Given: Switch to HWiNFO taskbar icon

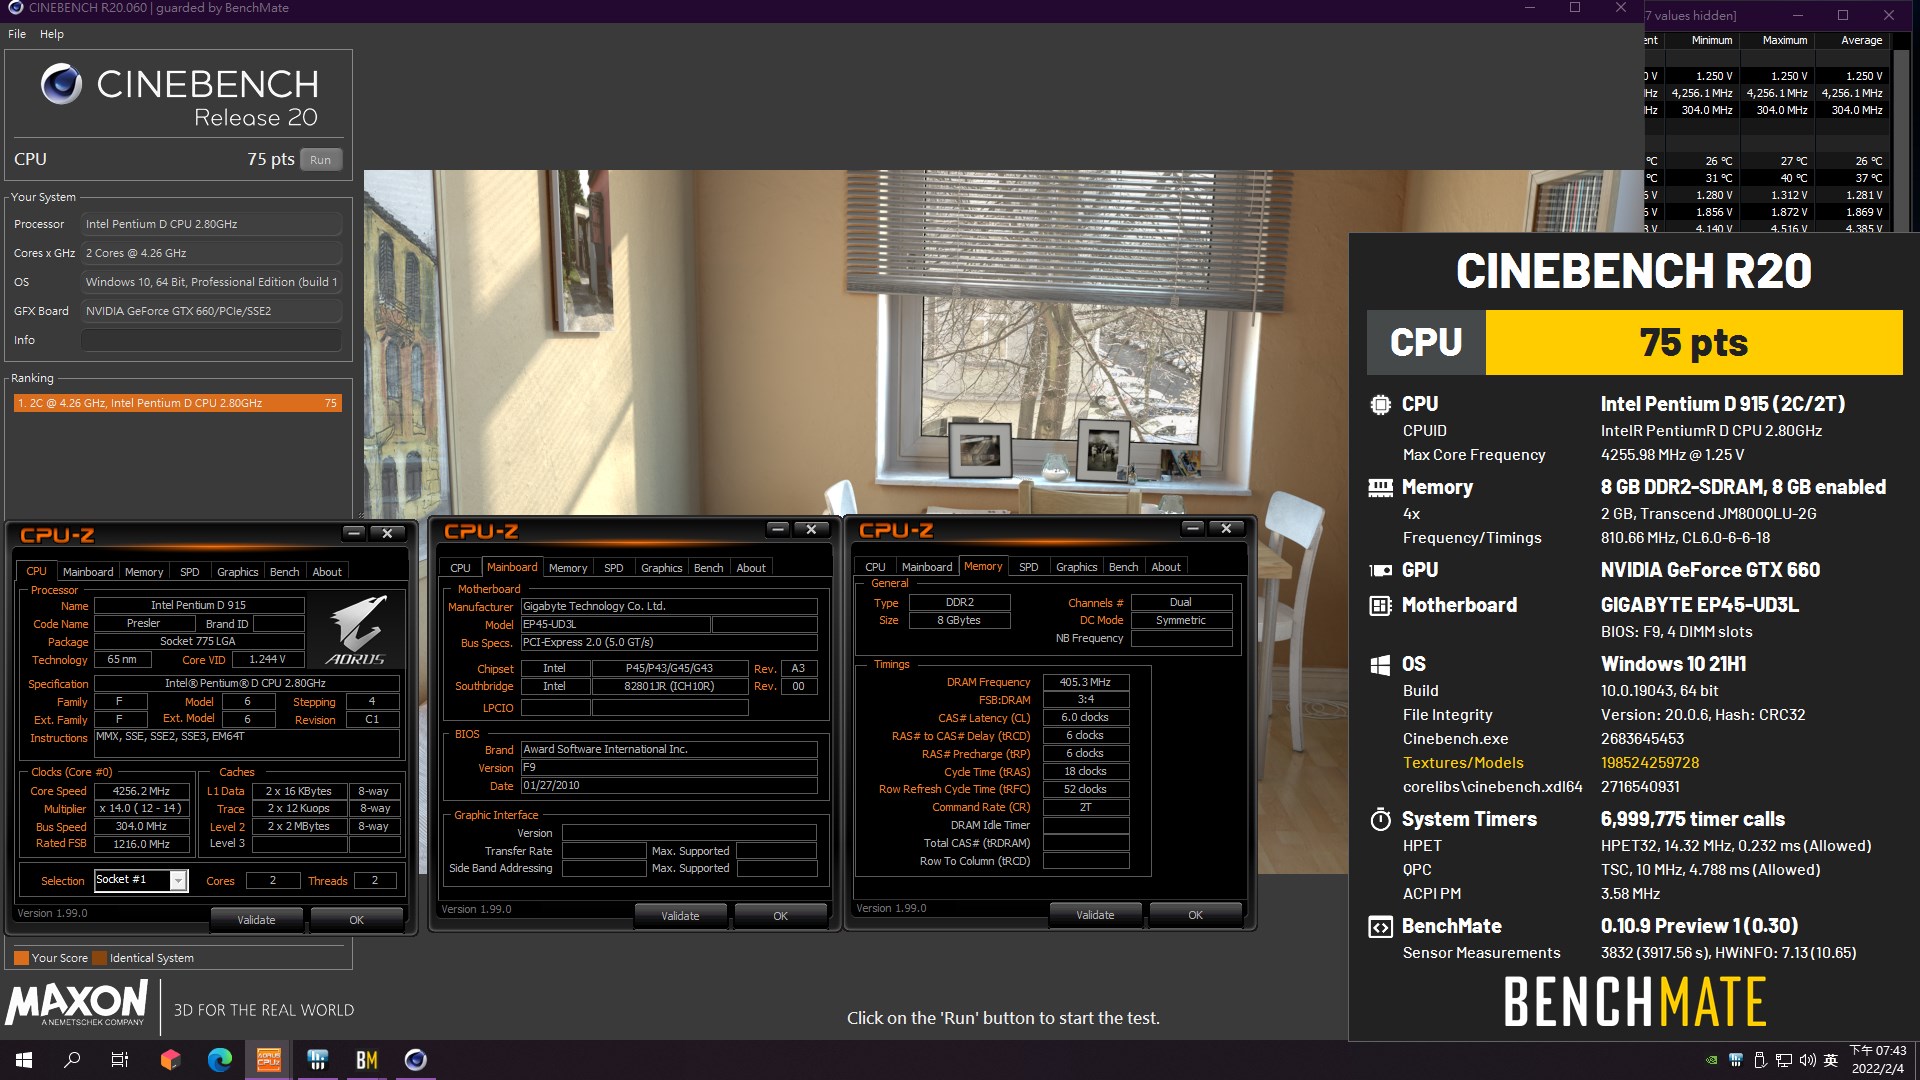Looking at the screenshot, I should point(318,1060).
